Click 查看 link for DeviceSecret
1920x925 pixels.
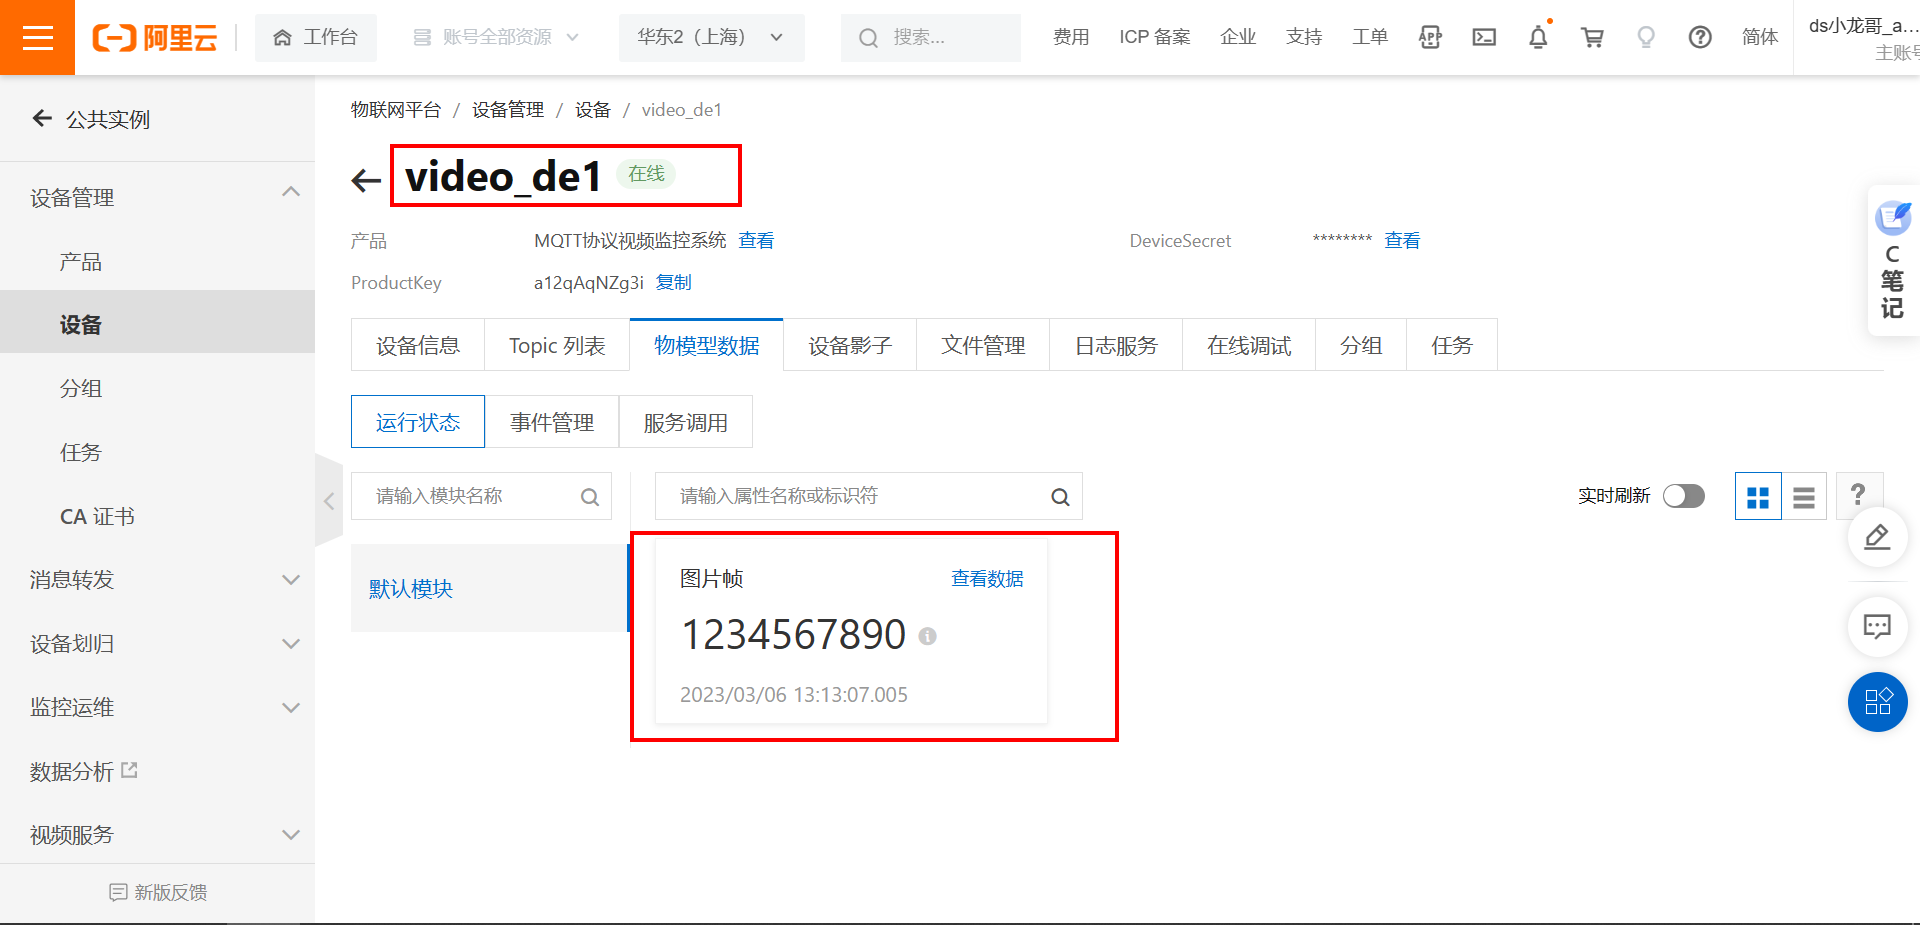(x=1402, y=240)
